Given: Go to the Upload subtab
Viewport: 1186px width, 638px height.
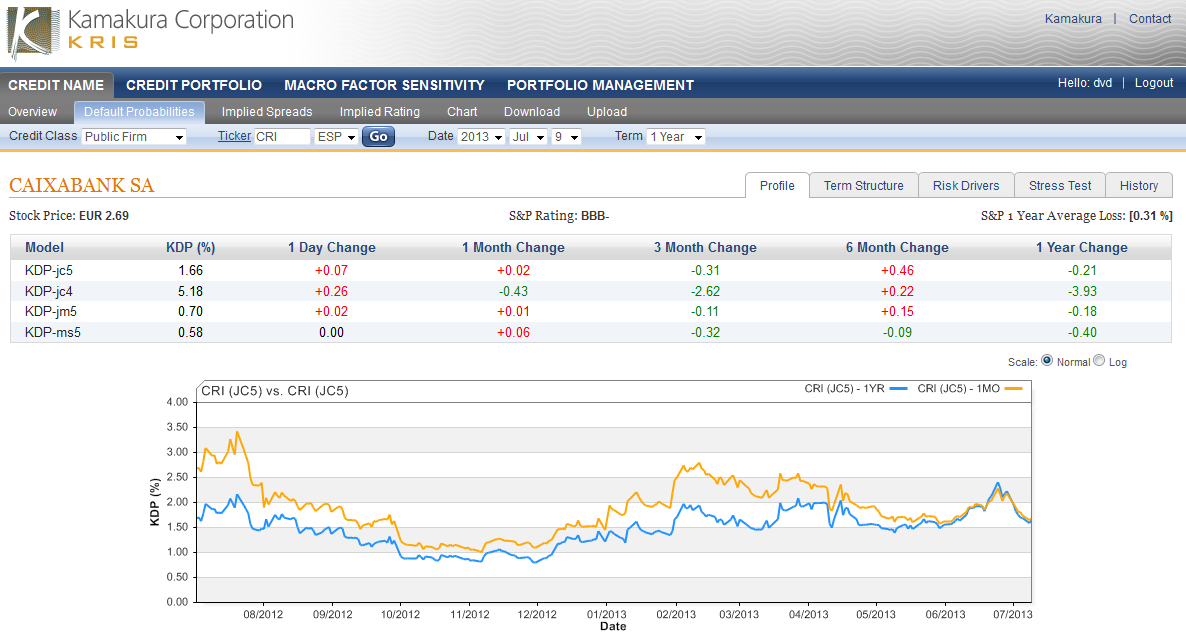Looking at the screenshot, I should click(607, 111).
